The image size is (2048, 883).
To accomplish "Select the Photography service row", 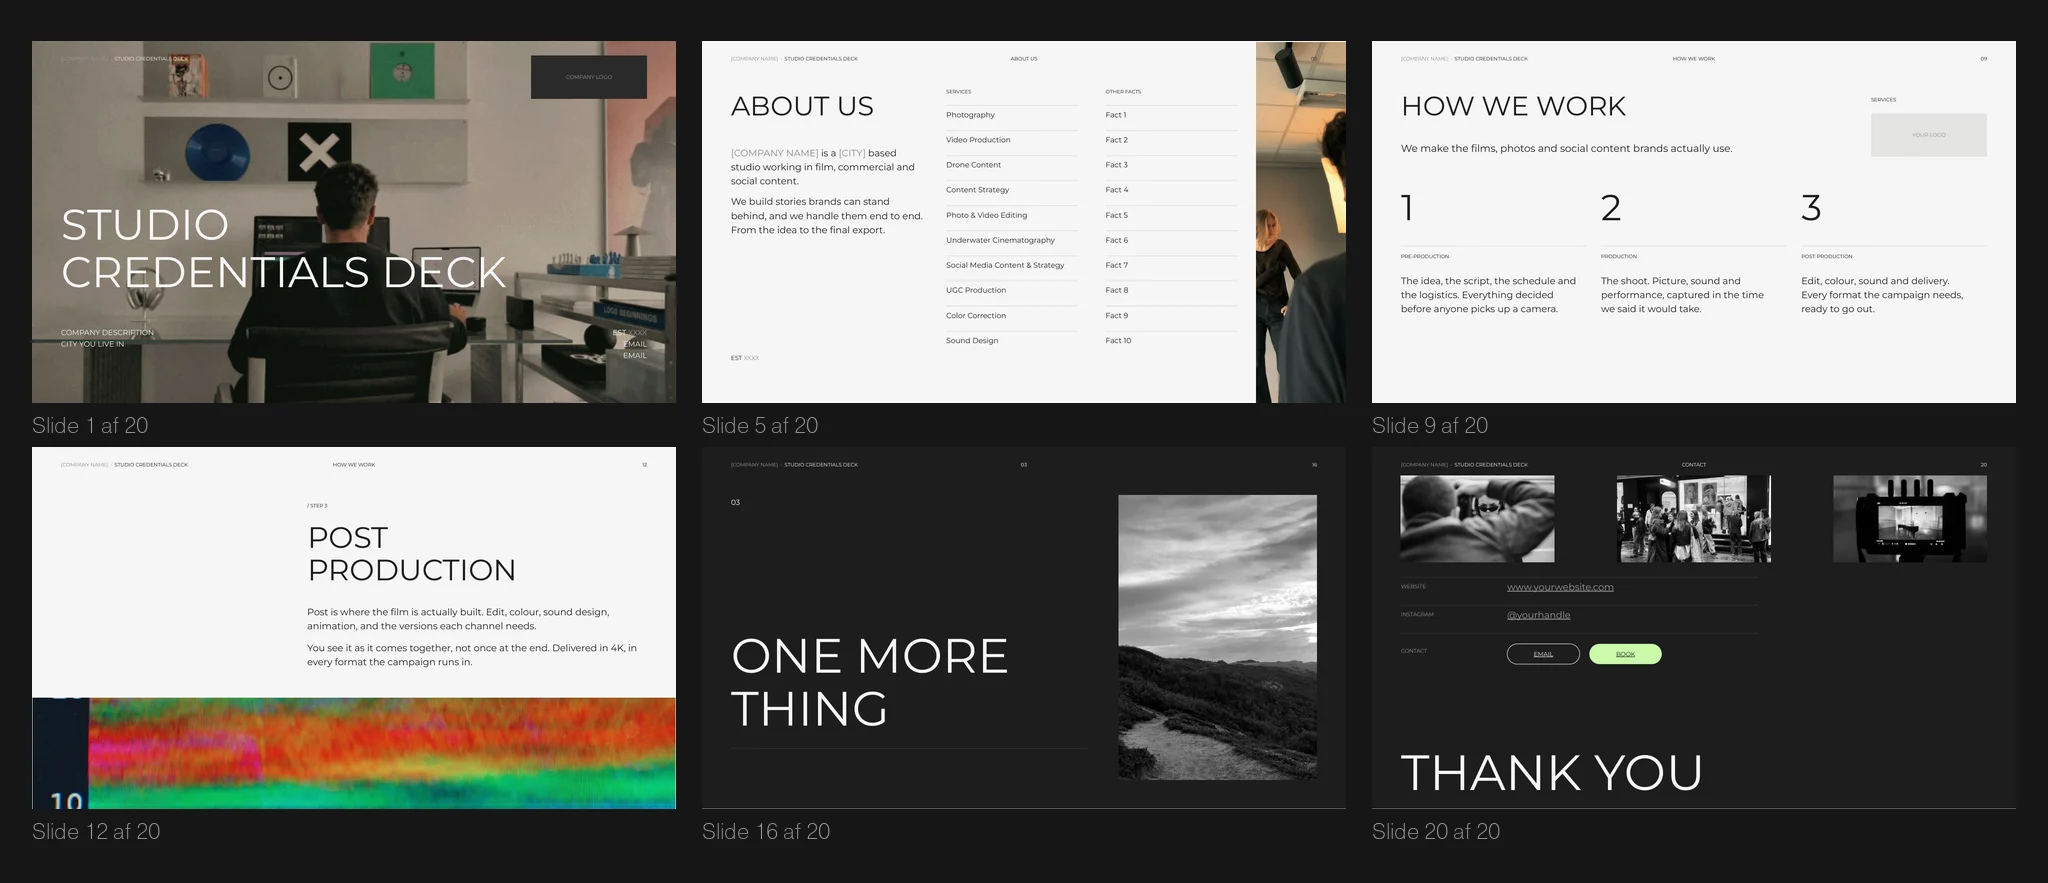I will (1012, 115).
